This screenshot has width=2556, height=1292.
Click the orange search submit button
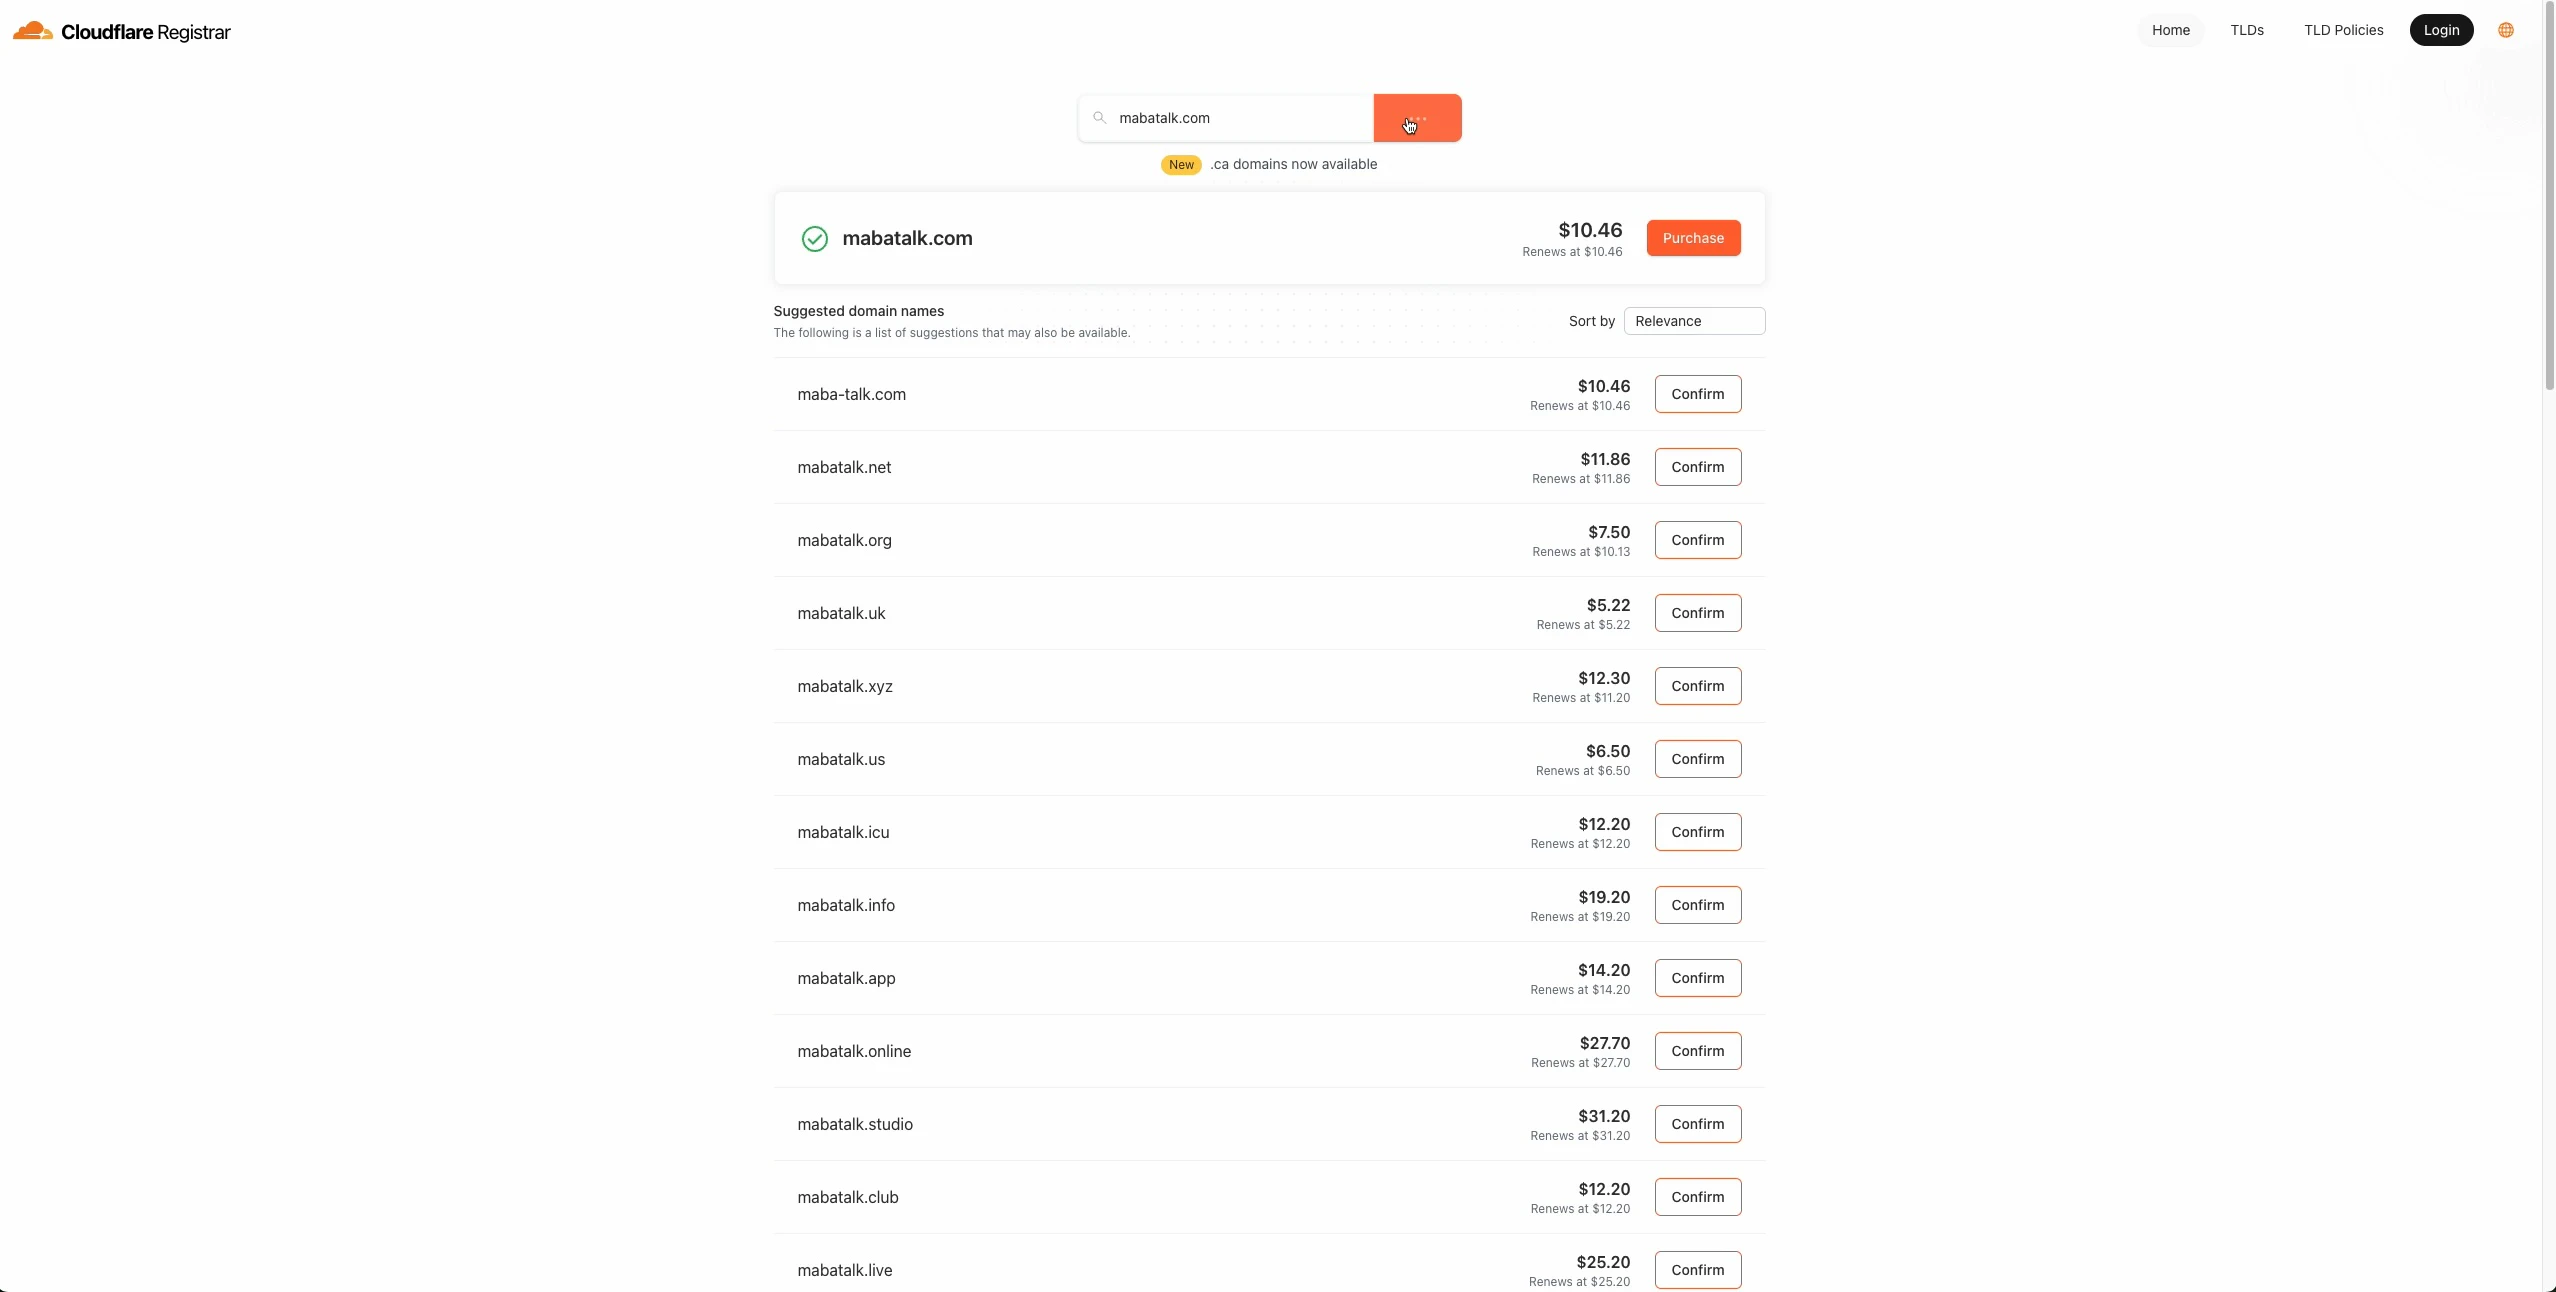point(1417,117)
